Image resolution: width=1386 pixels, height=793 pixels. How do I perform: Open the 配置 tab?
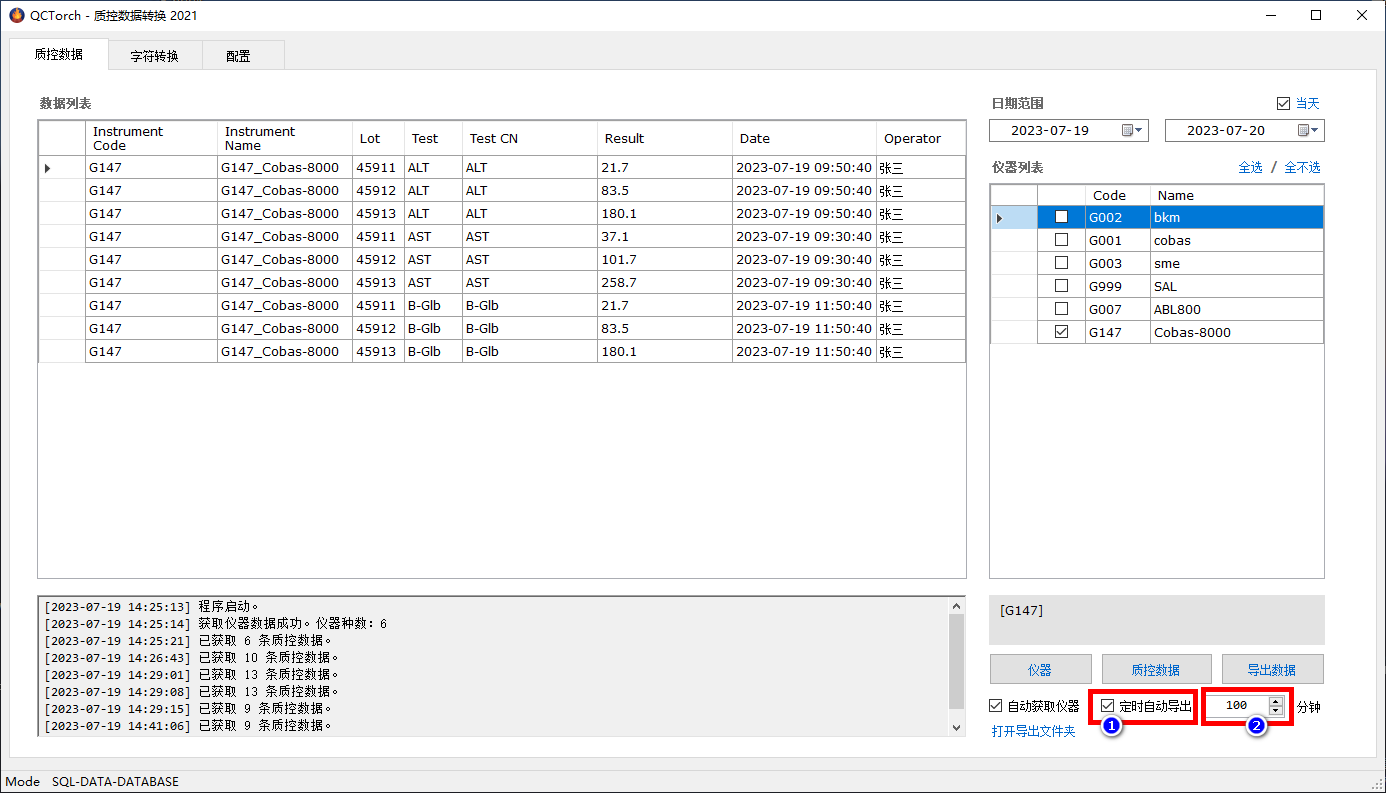238,57
